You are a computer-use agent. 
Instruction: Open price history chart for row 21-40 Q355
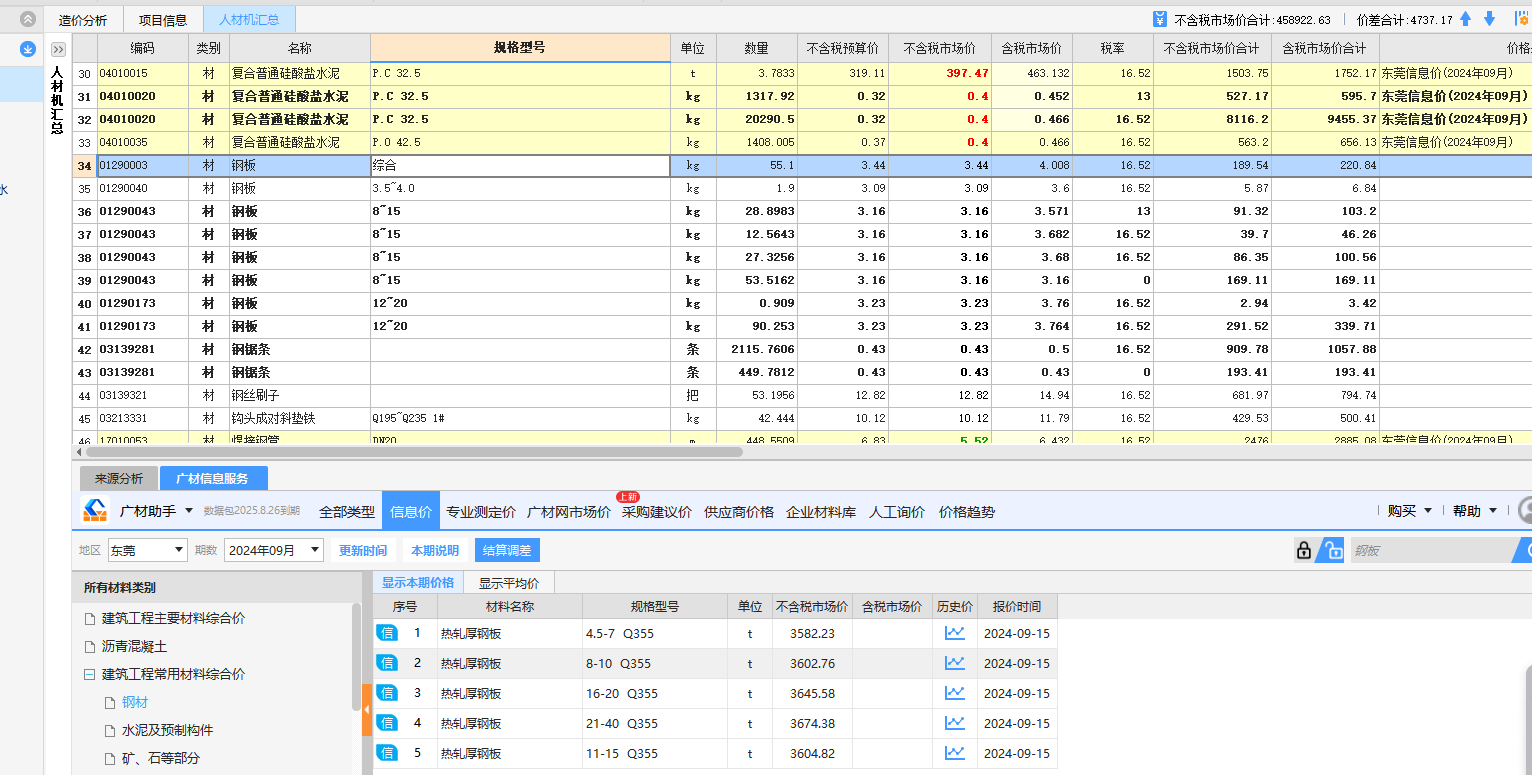coord(955,723)
